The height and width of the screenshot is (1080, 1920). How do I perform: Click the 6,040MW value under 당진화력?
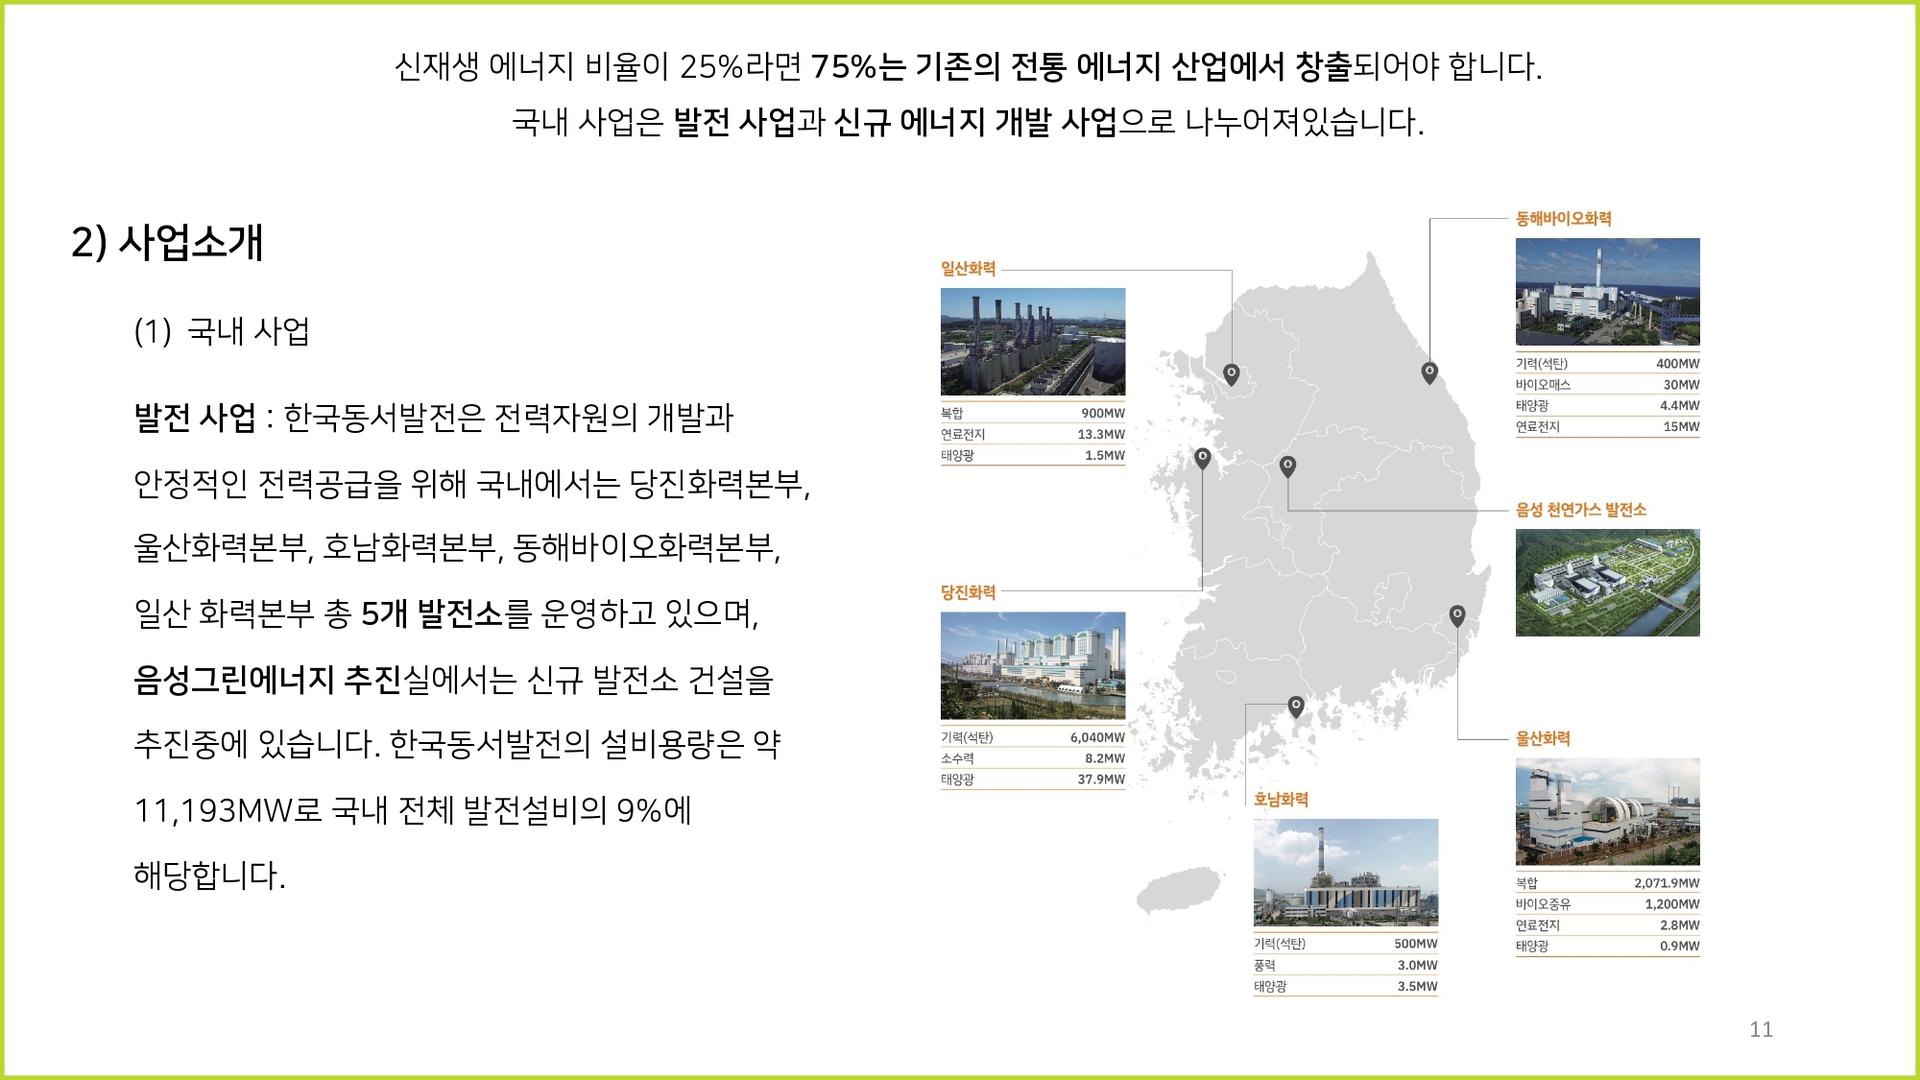coord(1098,737)
